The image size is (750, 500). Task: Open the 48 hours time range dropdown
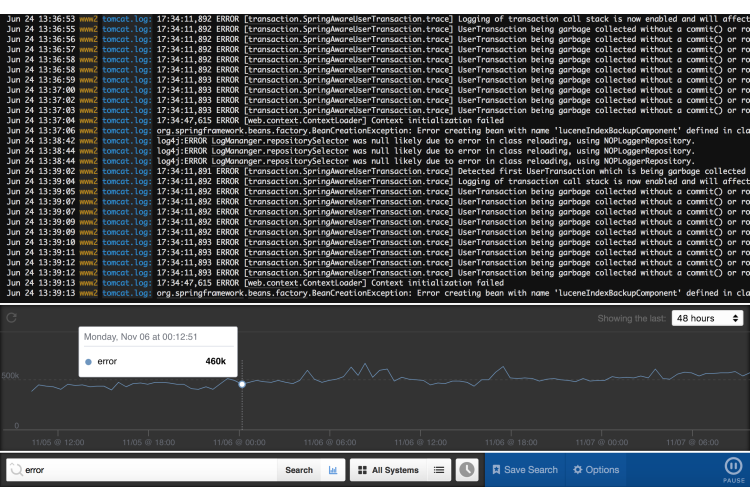707,318
